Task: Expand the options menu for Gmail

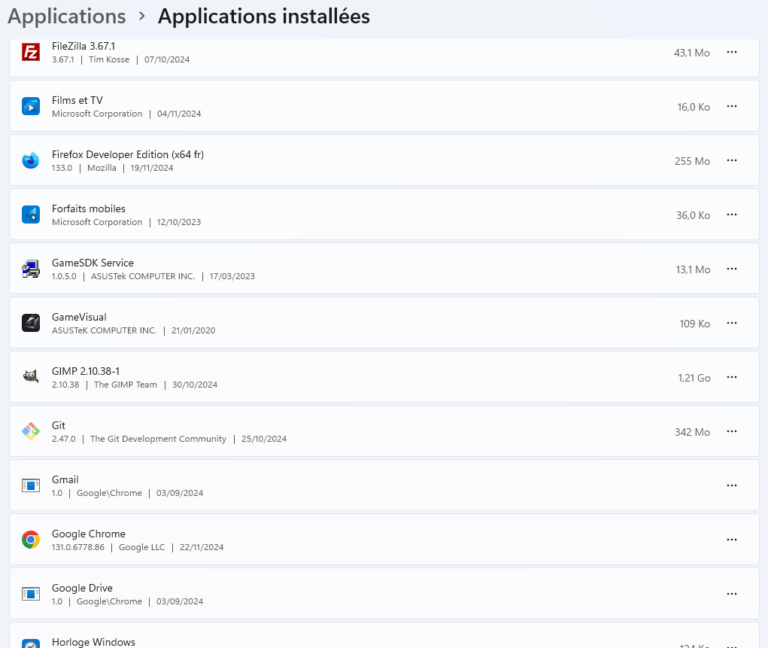Action: (x=732, y=485)
